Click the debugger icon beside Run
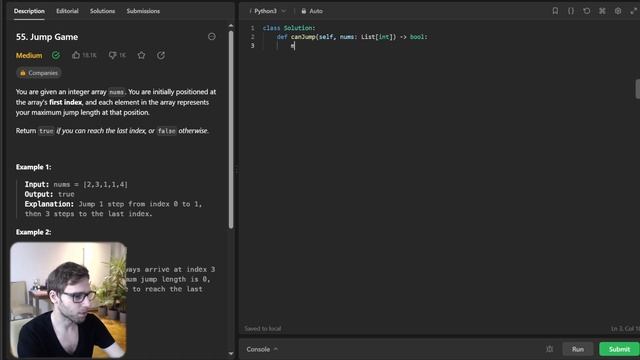 coord(549,349)
